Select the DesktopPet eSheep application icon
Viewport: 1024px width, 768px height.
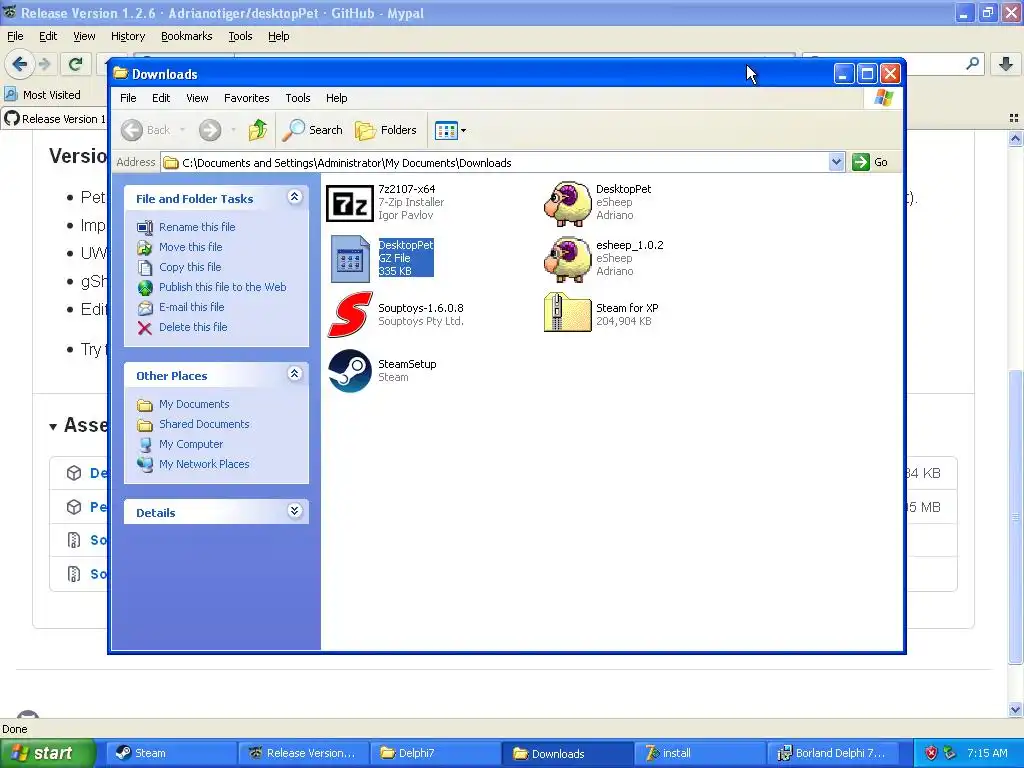pyautogui.click(x=568, y=203)
